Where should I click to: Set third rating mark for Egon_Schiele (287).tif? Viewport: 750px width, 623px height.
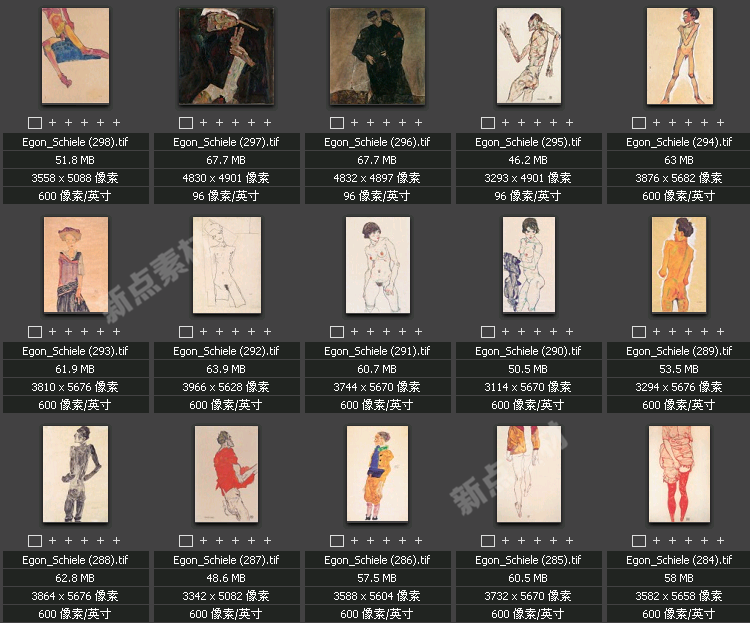235,540
